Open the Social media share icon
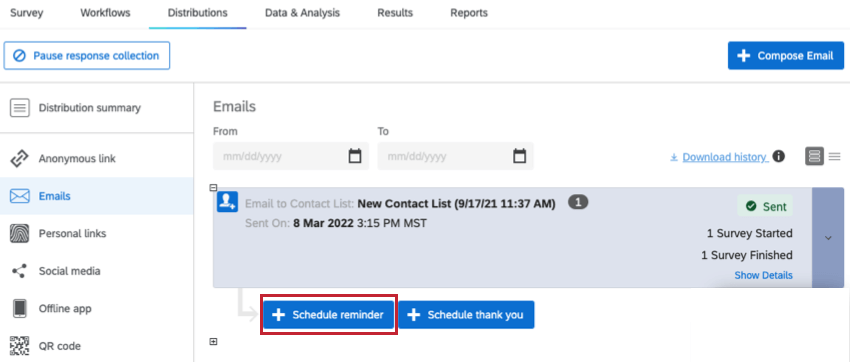The width and height of the screenshot is (850, 362). click(x=20, y=271)
